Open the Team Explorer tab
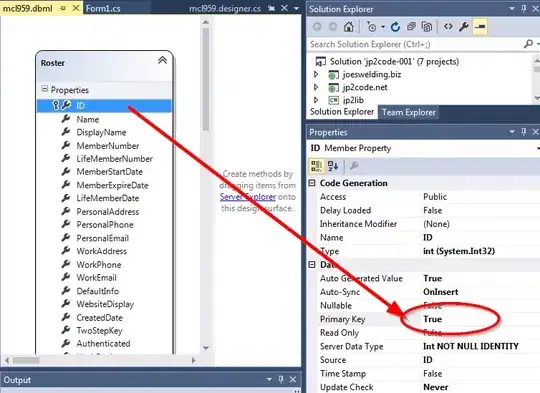 (409, 112)
